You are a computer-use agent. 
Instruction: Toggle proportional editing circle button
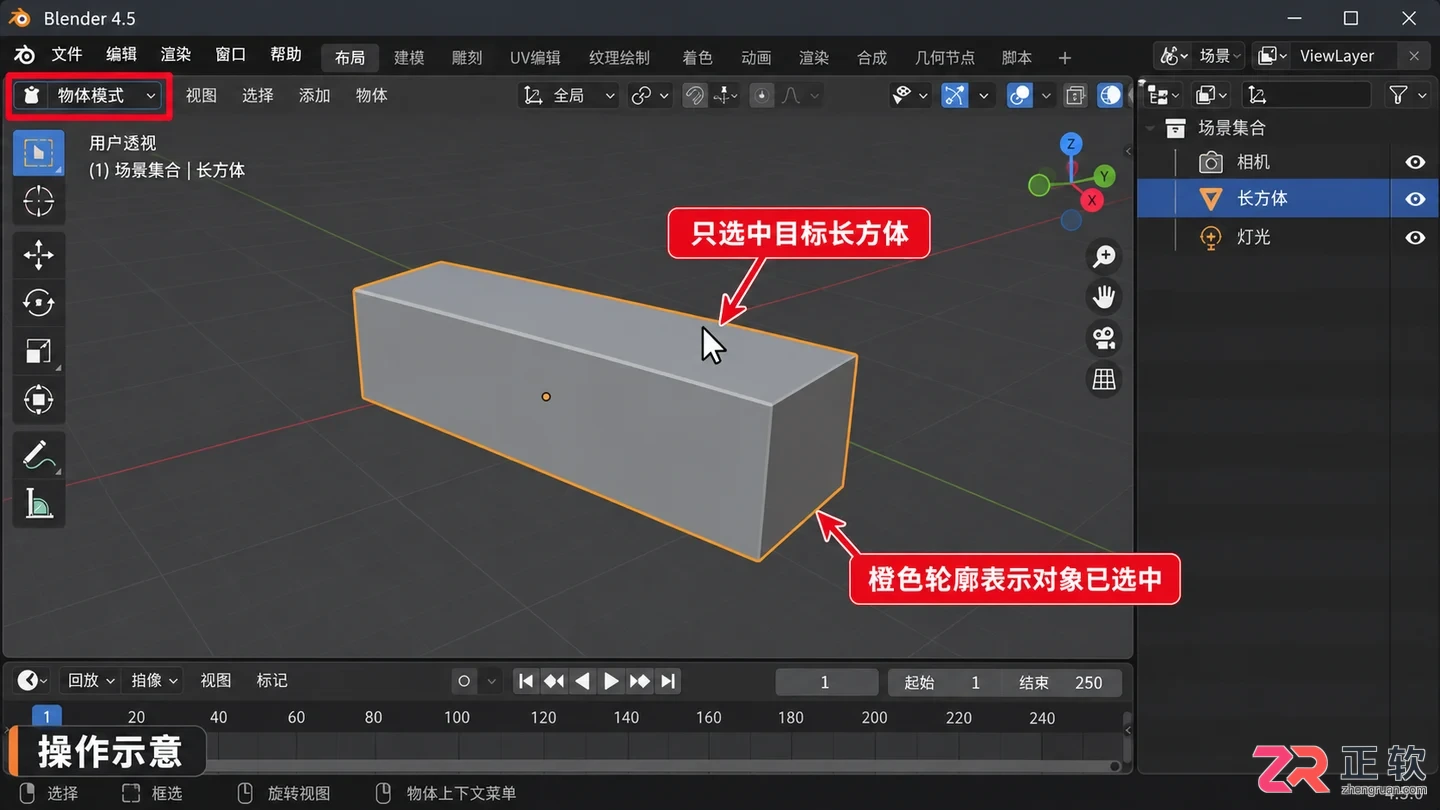pyautogui.click(x=762, y=95)
